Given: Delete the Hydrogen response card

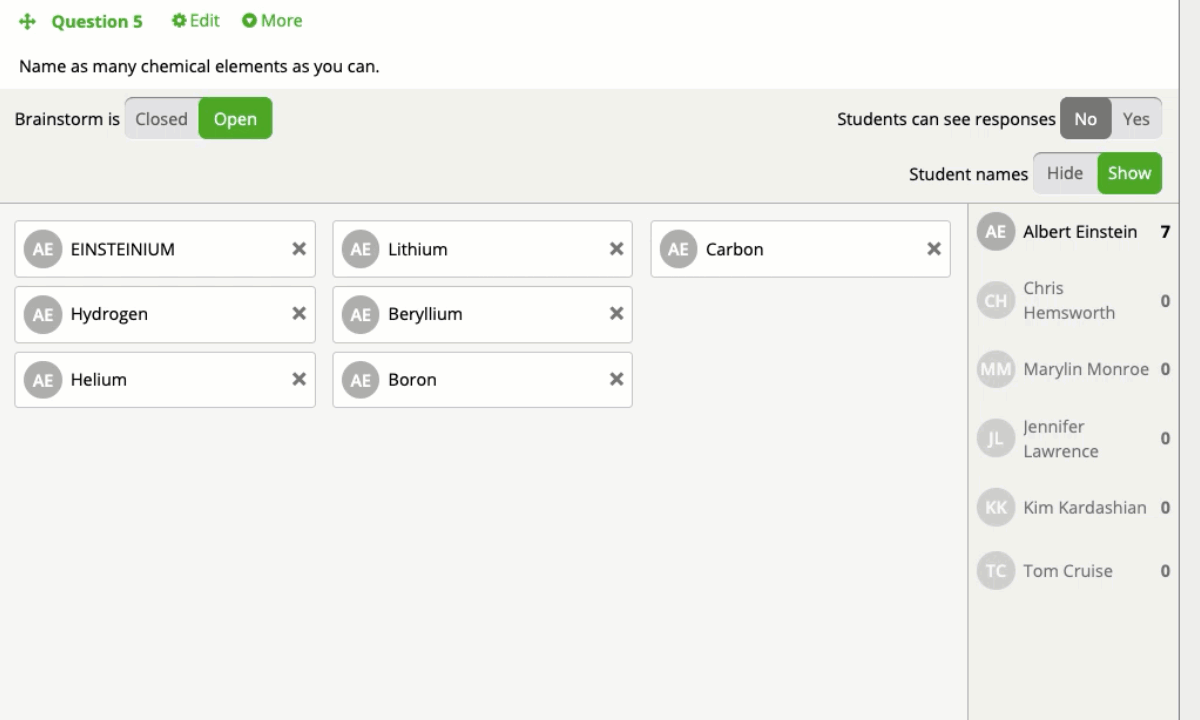Looking at the screenshot, I should click(x=298, y=314).
